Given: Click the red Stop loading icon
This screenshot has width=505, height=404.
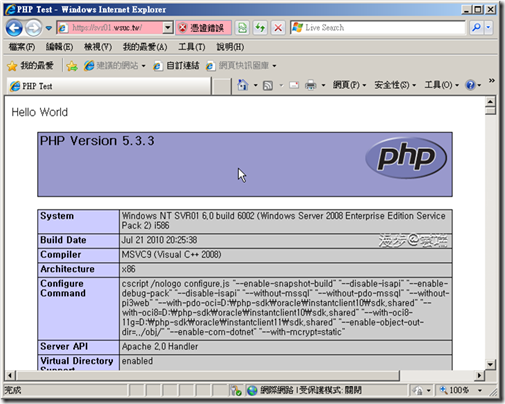Looking at the screenshot, I should (278, 28).
